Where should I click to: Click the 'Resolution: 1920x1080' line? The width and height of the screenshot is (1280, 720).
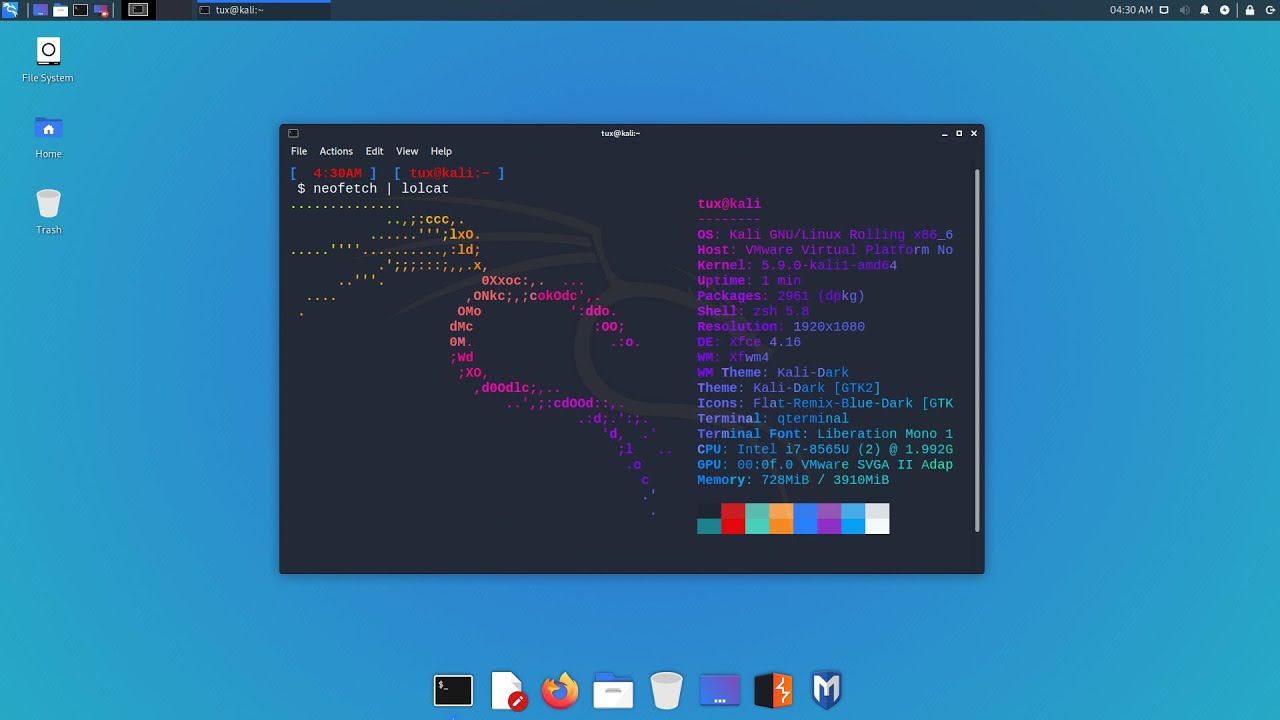[781, 327]
